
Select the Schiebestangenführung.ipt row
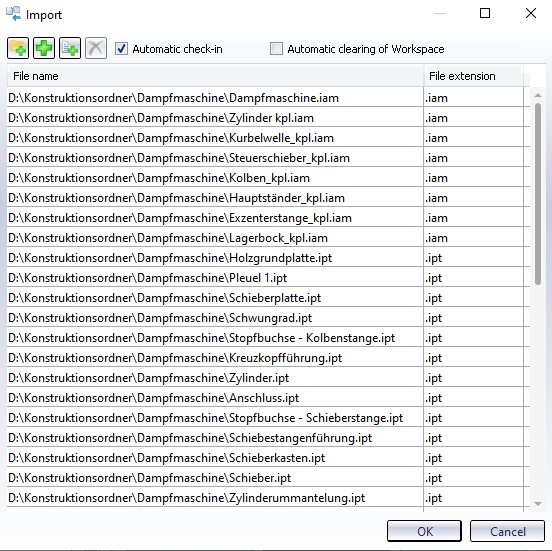268,438
